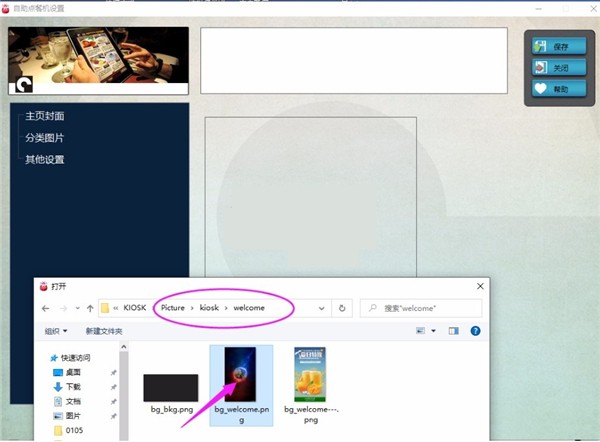
Task: Expand the address bar history dropdown
Action: click(x=321, y=308)
